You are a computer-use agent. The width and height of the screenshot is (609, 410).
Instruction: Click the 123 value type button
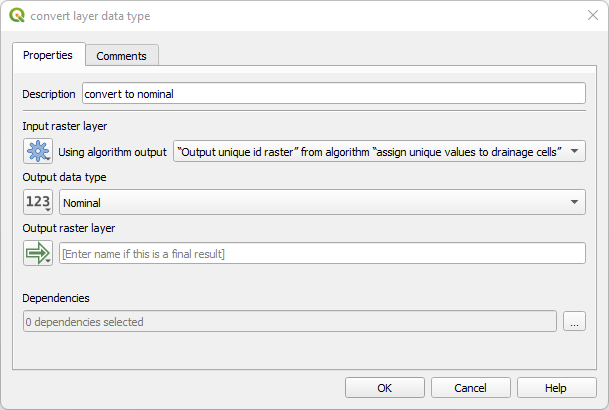(38, 203)
